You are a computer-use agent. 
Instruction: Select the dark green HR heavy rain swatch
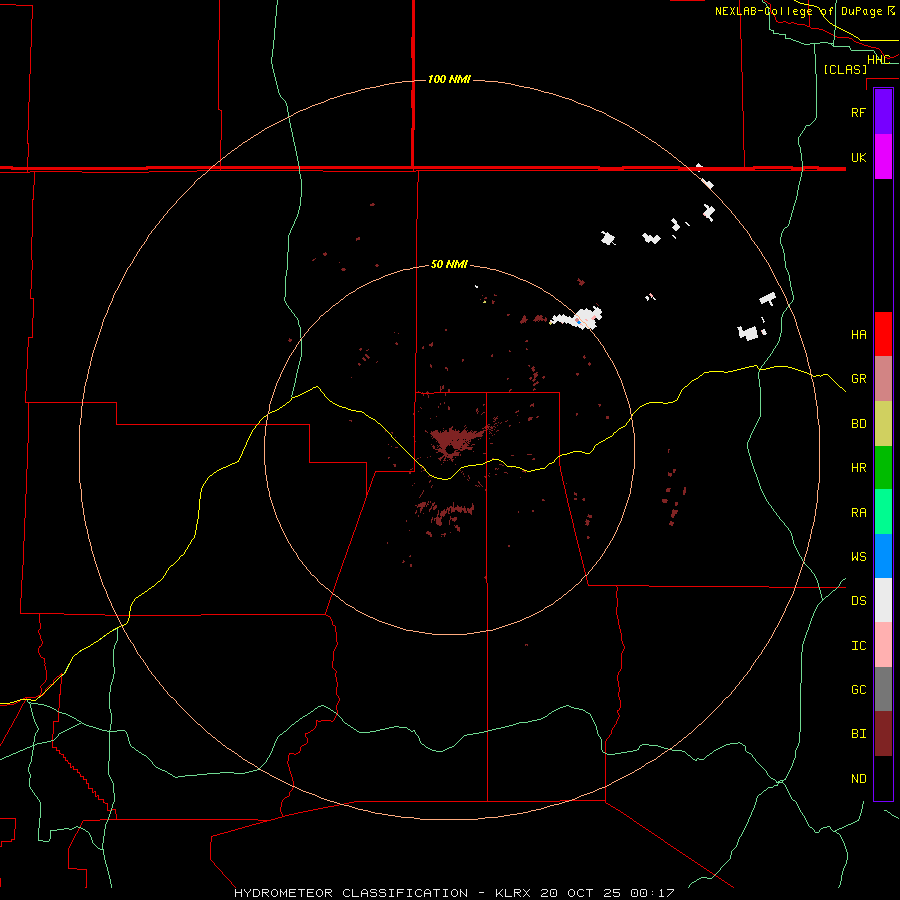[883, 468]
